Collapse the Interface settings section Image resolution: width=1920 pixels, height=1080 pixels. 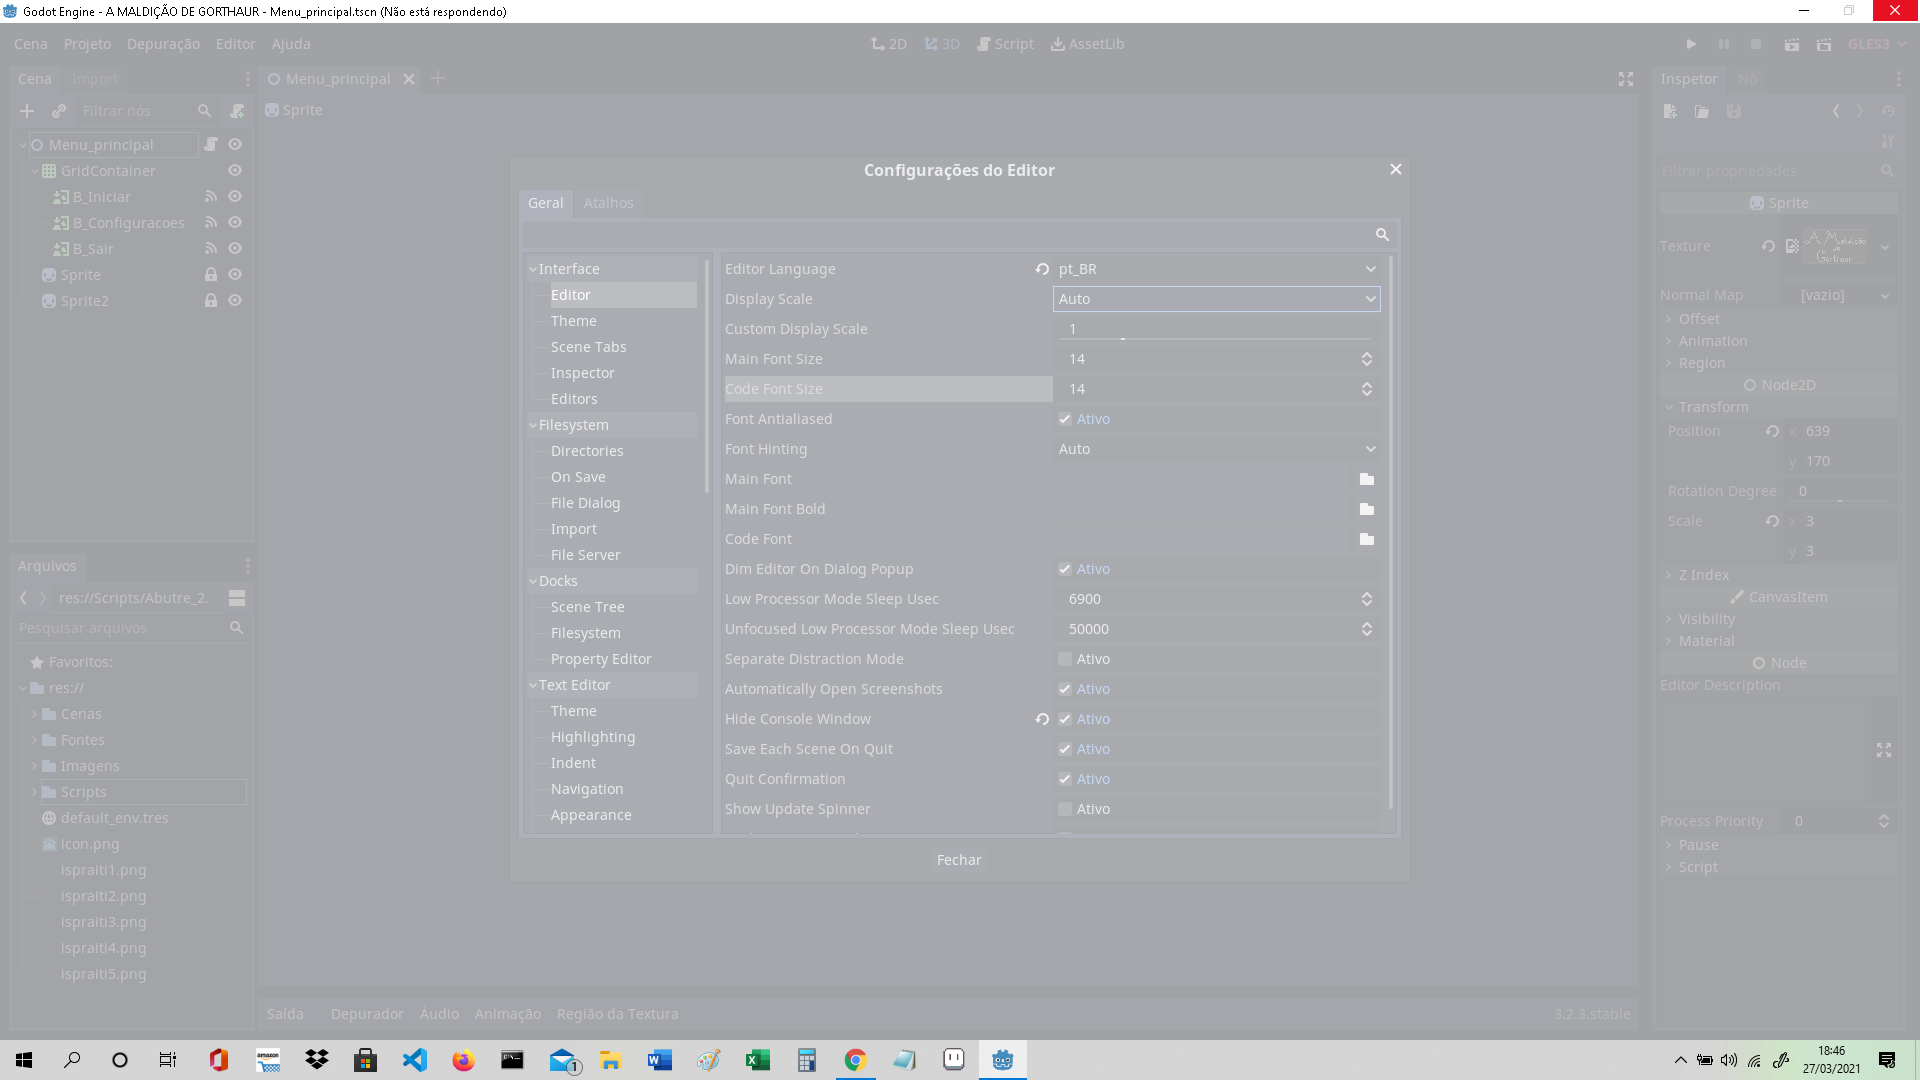[x=533, y=268]
